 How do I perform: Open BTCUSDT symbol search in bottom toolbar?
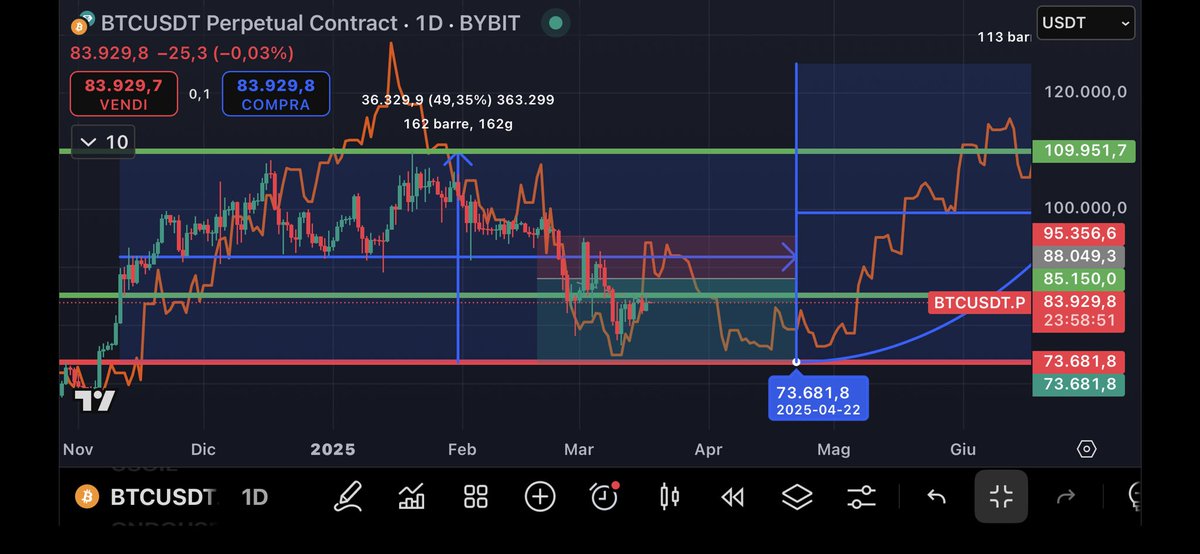(162, 497)
